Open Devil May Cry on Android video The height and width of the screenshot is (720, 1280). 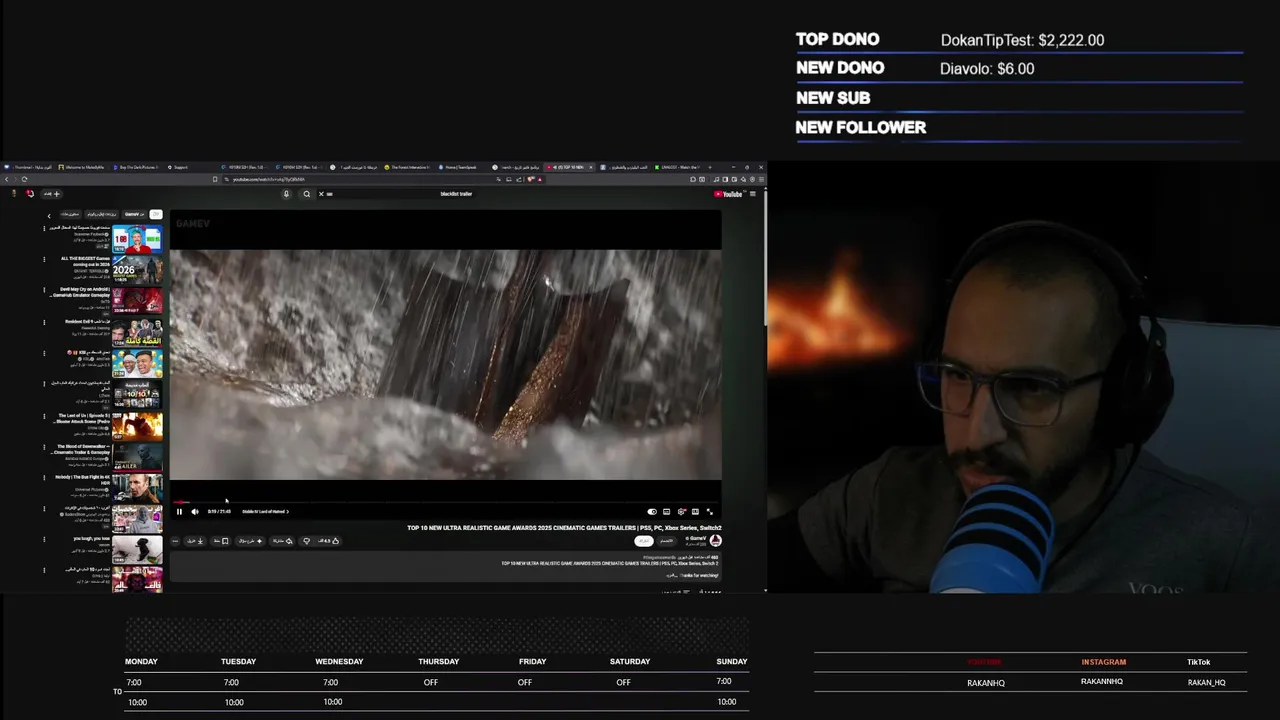137,301
